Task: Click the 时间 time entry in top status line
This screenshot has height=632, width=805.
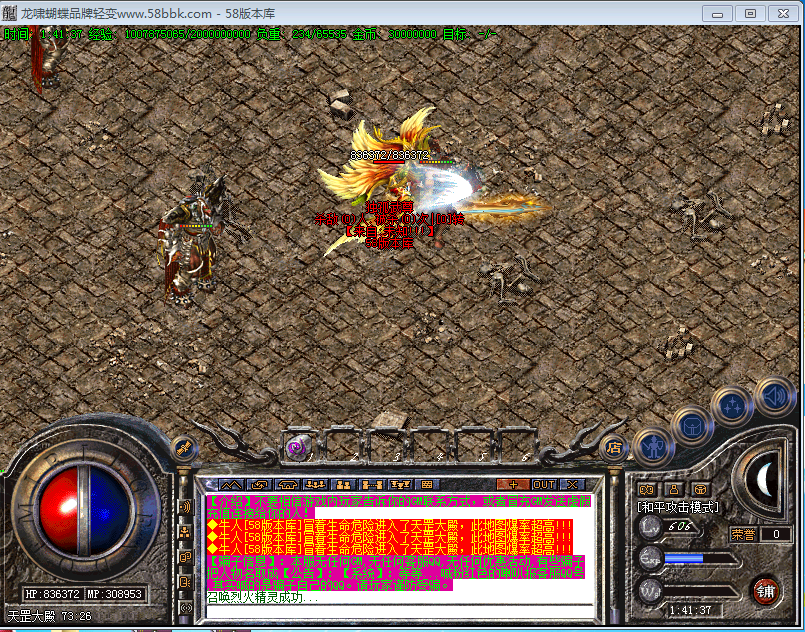Action: click(43, 34)
